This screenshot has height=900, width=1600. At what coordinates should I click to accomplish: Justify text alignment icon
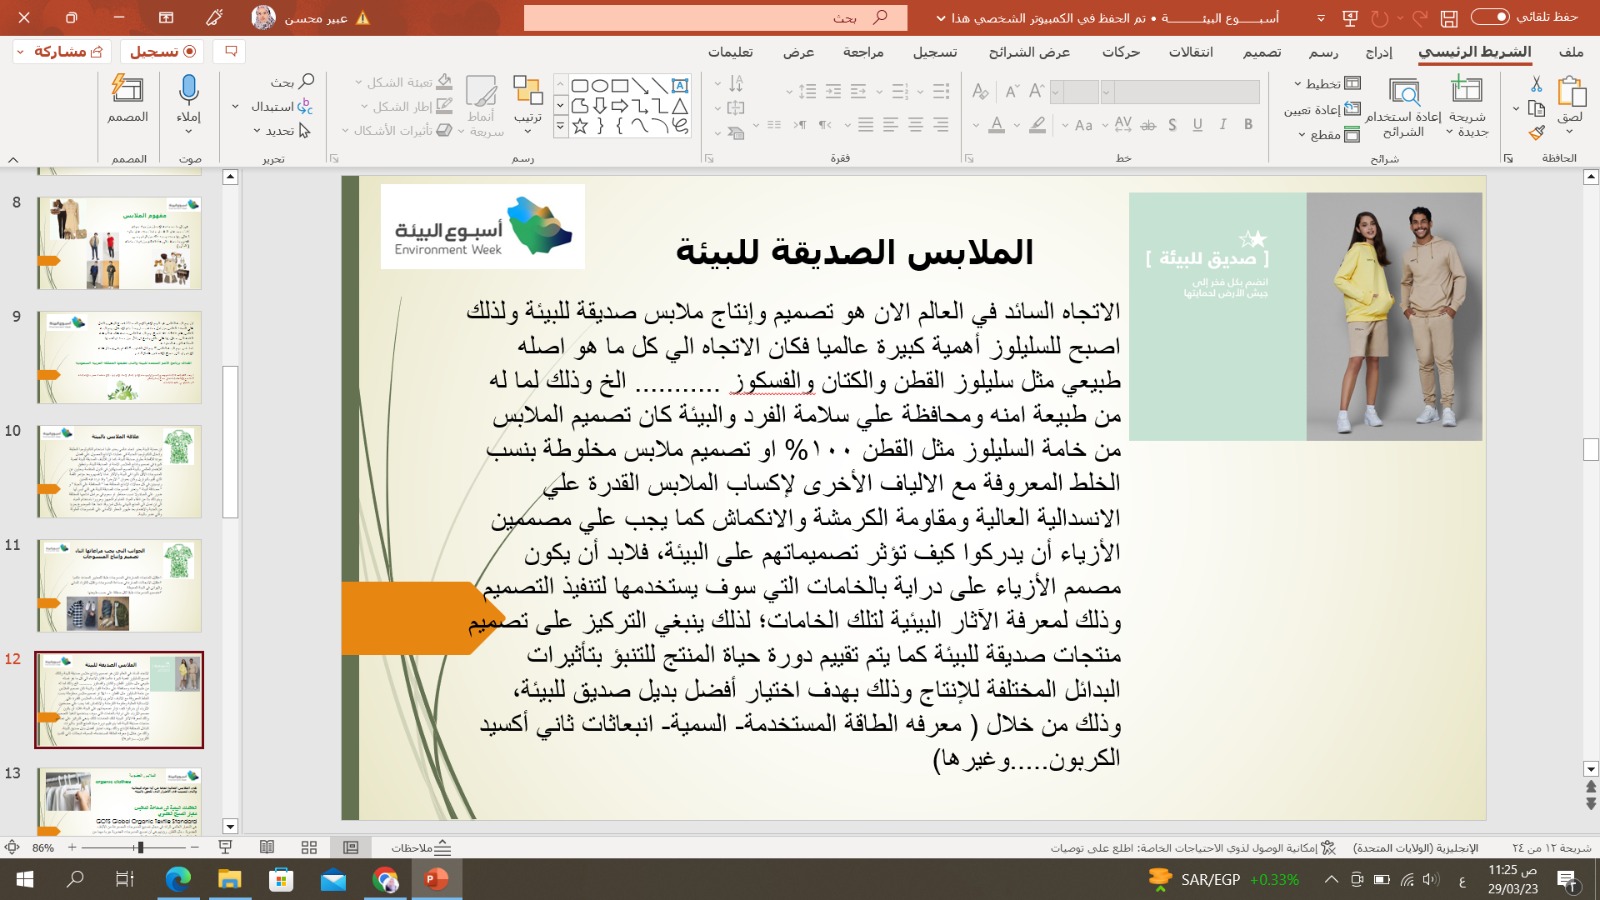pos(866,125)
